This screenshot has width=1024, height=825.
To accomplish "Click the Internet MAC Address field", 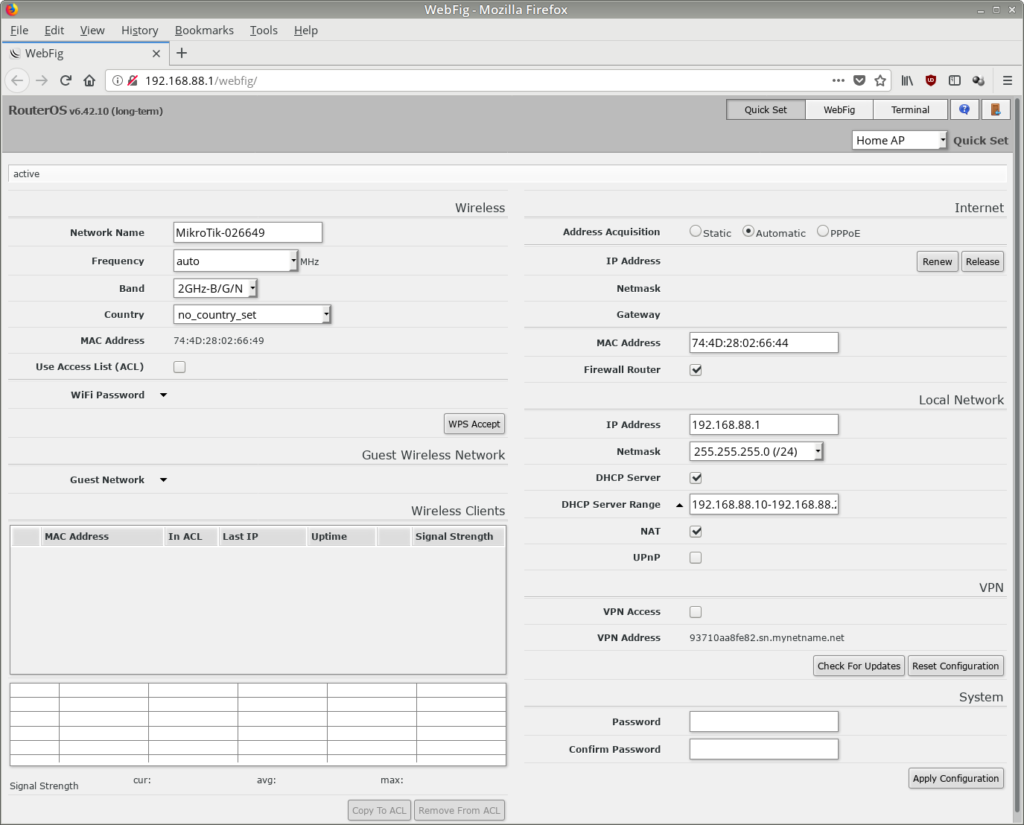I will [763, 342].
